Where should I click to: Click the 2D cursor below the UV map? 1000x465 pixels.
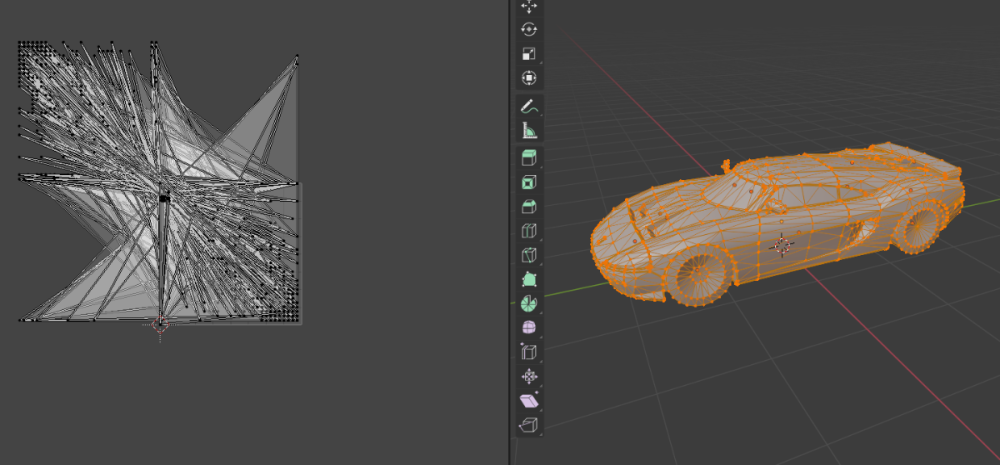[159, 325]
